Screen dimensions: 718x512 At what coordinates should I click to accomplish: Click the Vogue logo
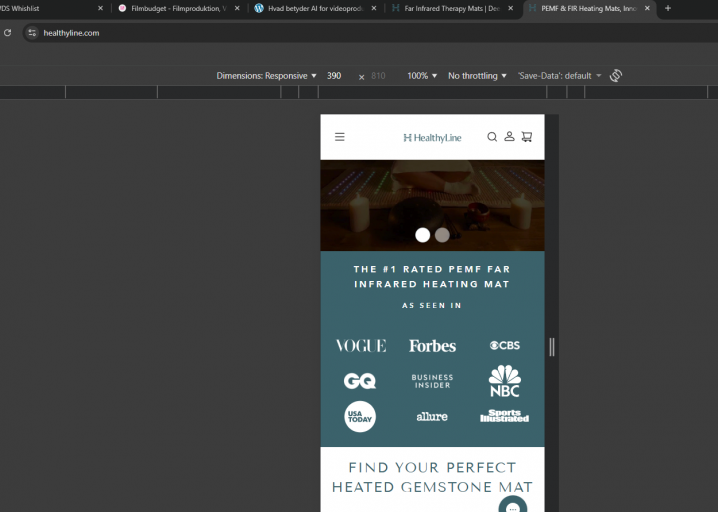coord(361,346)
